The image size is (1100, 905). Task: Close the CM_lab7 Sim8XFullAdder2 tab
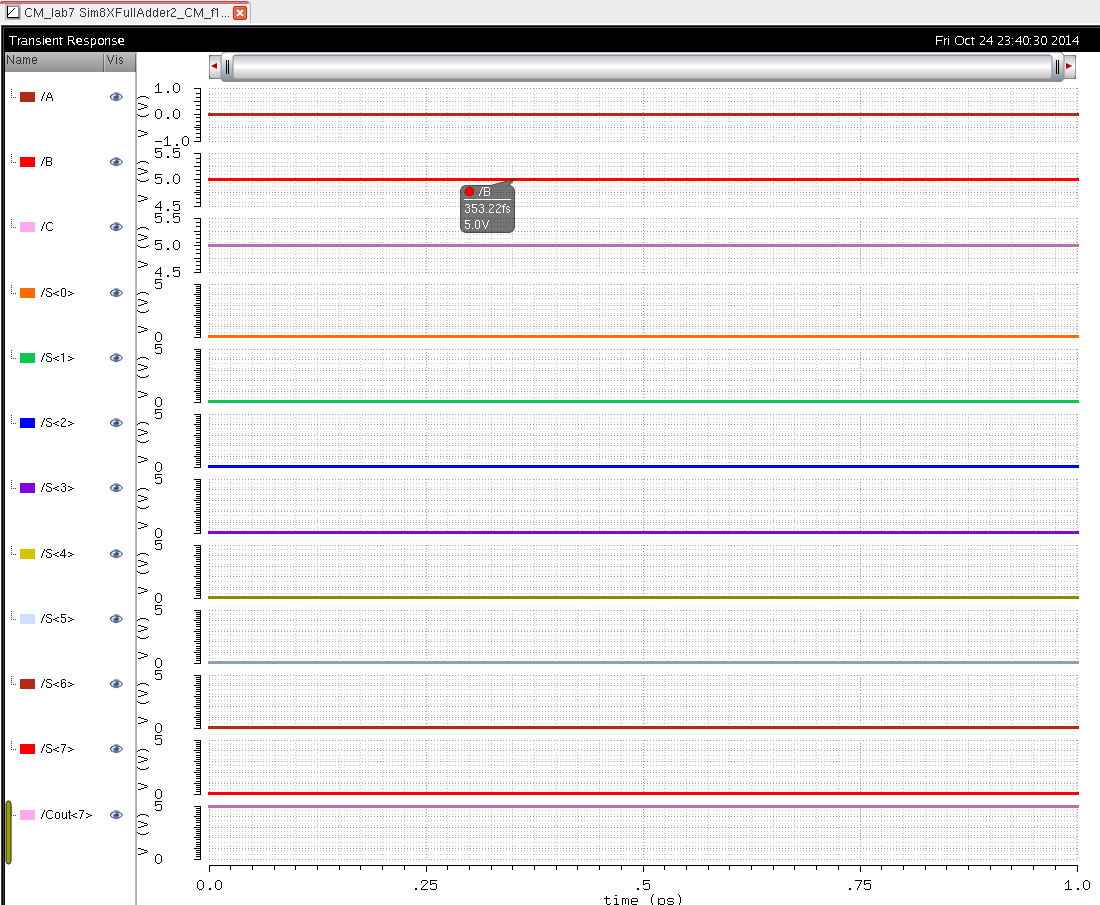tap(240, 13)
